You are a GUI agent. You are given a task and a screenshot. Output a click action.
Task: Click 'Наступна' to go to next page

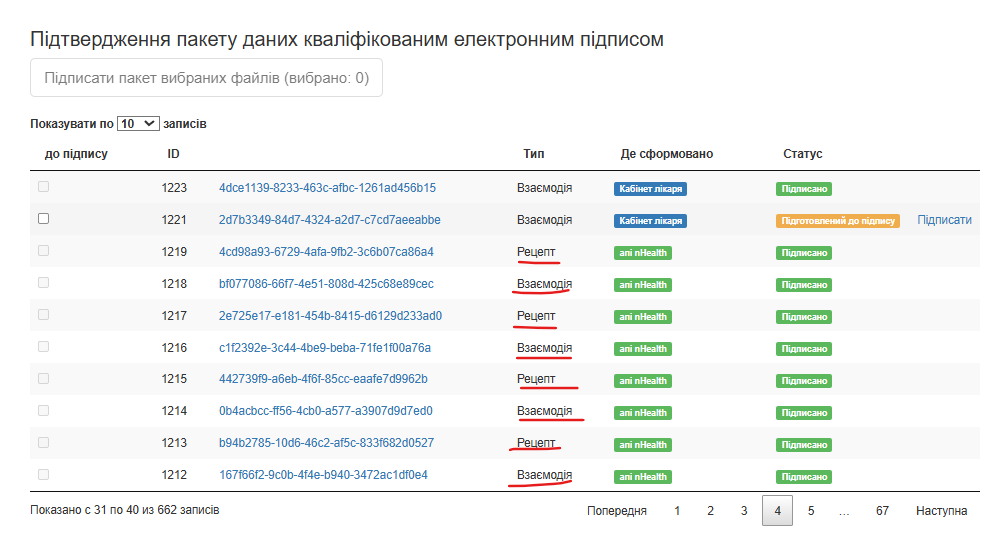(941, 511)
